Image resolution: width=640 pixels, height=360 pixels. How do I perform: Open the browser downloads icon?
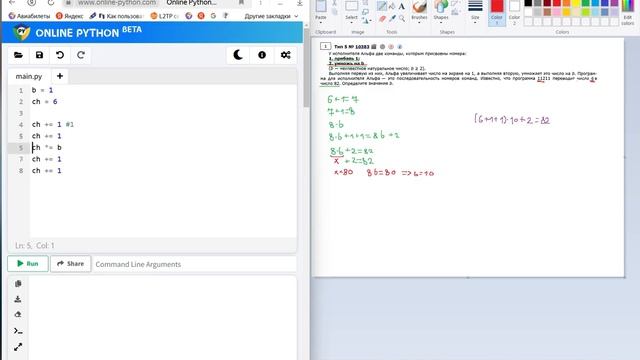coord(299,2)
